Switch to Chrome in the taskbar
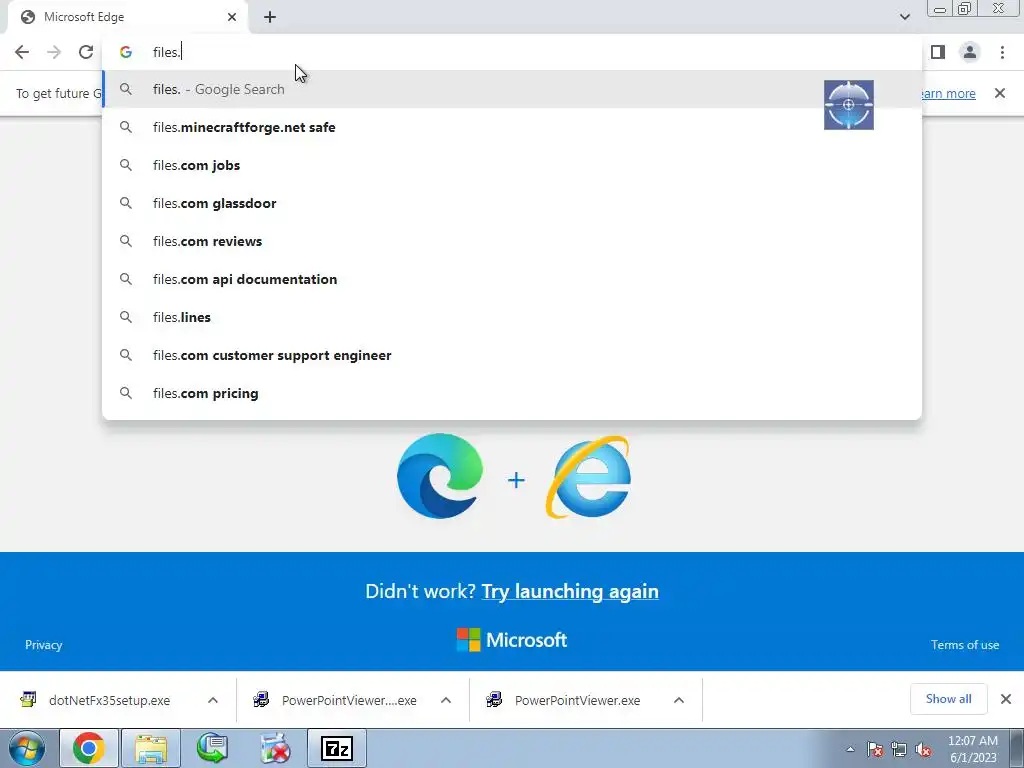The height and width of the screenshot is (768, 1024). (88, 748)
